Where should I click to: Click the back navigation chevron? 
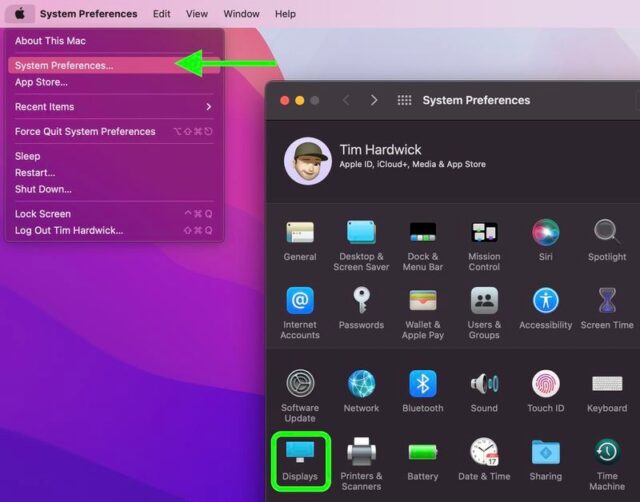click(346, 100)
